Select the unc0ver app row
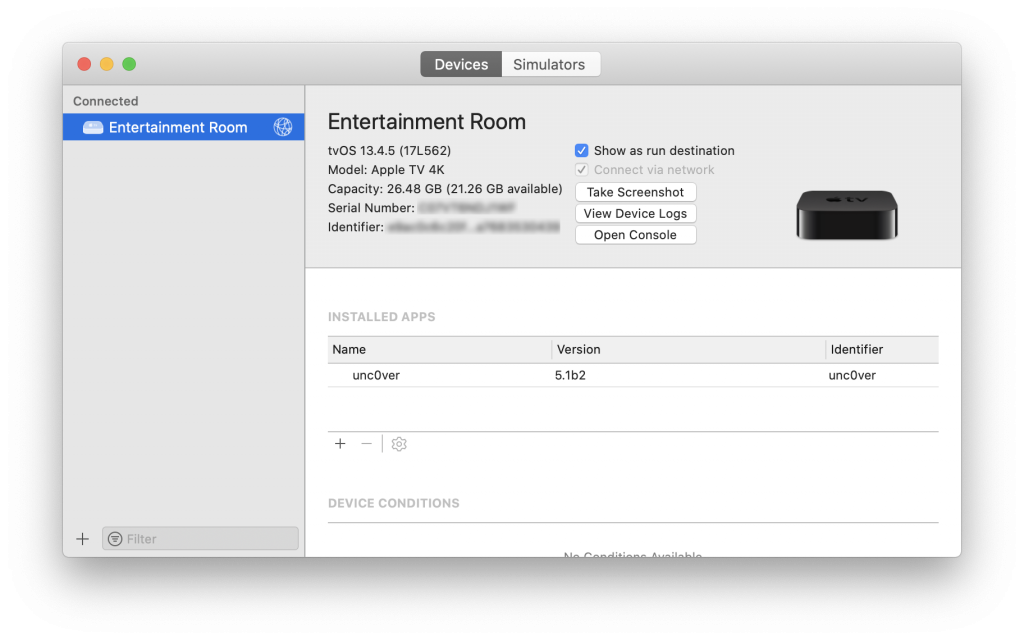 440,374
